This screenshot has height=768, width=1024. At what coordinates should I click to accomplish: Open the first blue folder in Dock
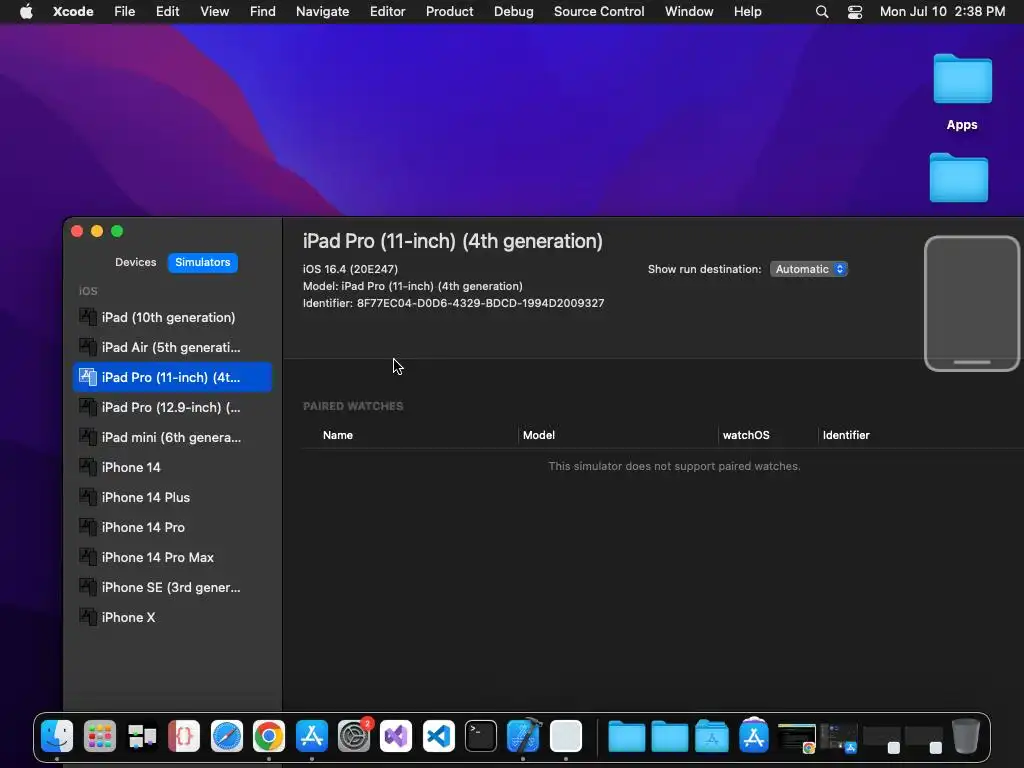626,736
